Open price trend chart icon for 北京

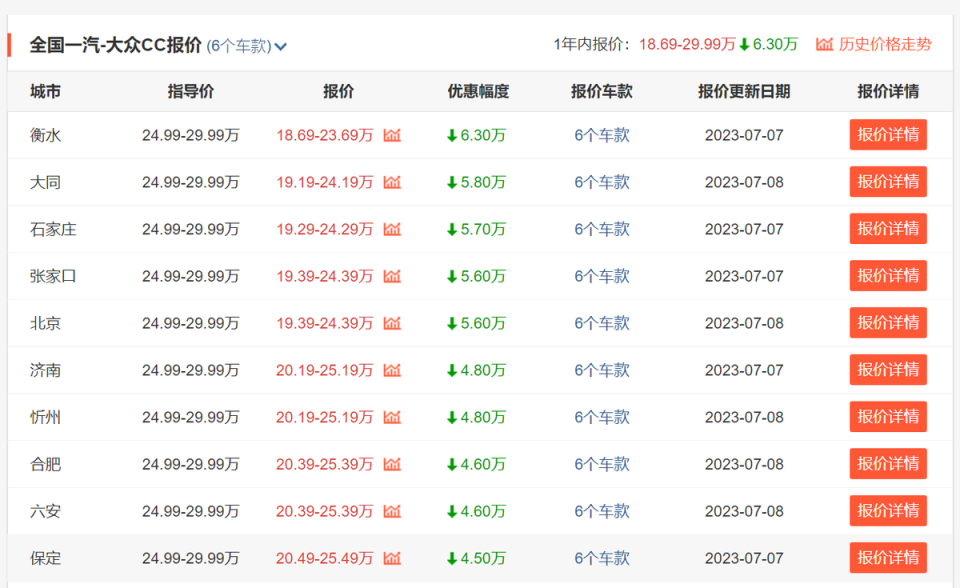tap(392, 323)
